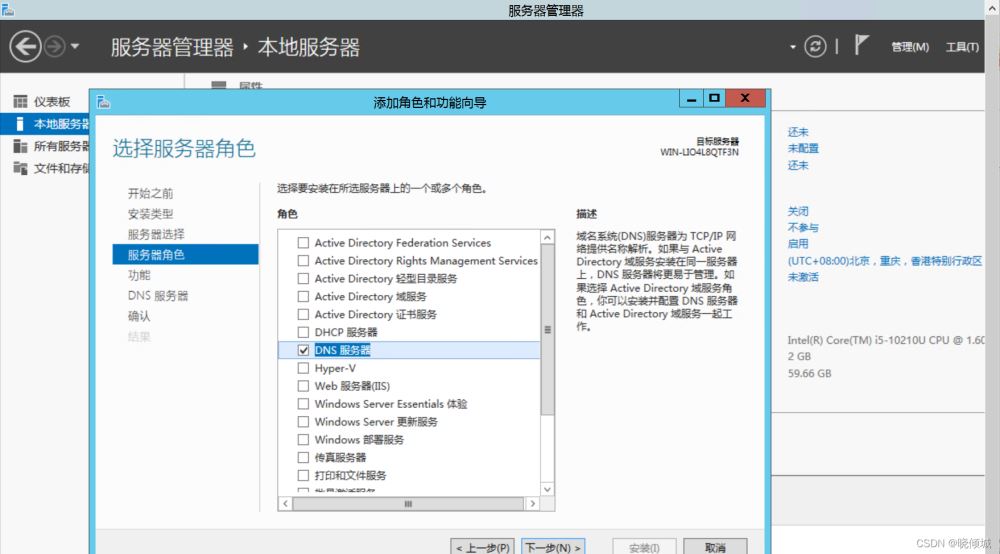Uncheck the DNS 服务器 checkbox
Screen dimensions: 1000x554
(303, 350)
